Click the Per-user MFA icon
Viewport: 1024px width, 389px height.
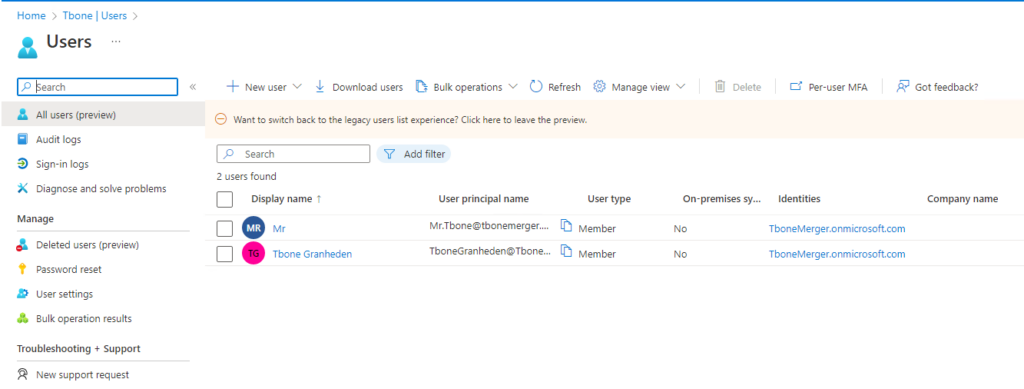[x=795, y=87]
